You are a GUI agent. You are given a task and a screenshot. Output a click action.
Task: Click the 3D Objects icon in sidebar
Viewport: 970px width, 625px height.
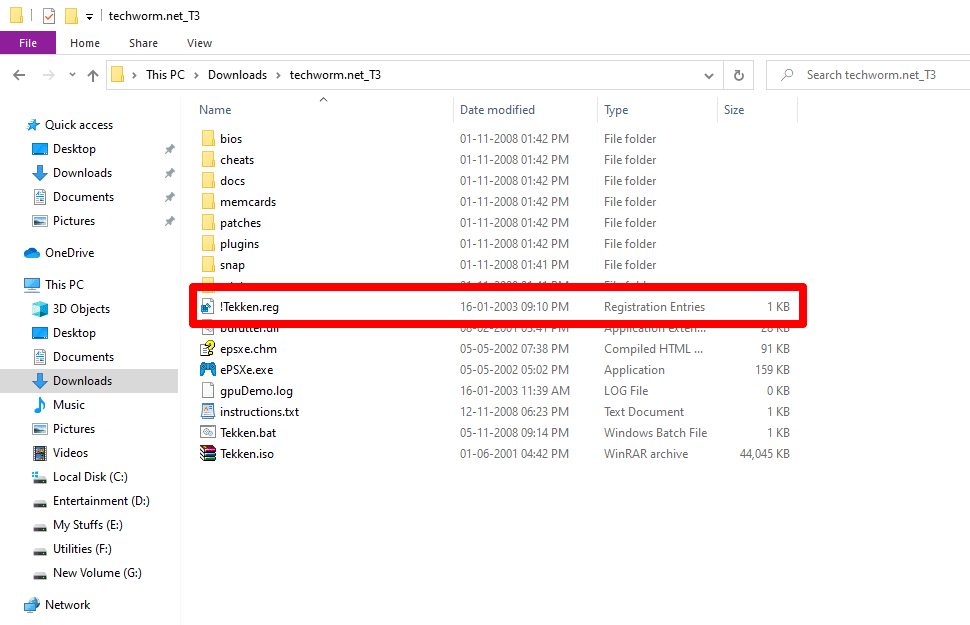[40, 309]
